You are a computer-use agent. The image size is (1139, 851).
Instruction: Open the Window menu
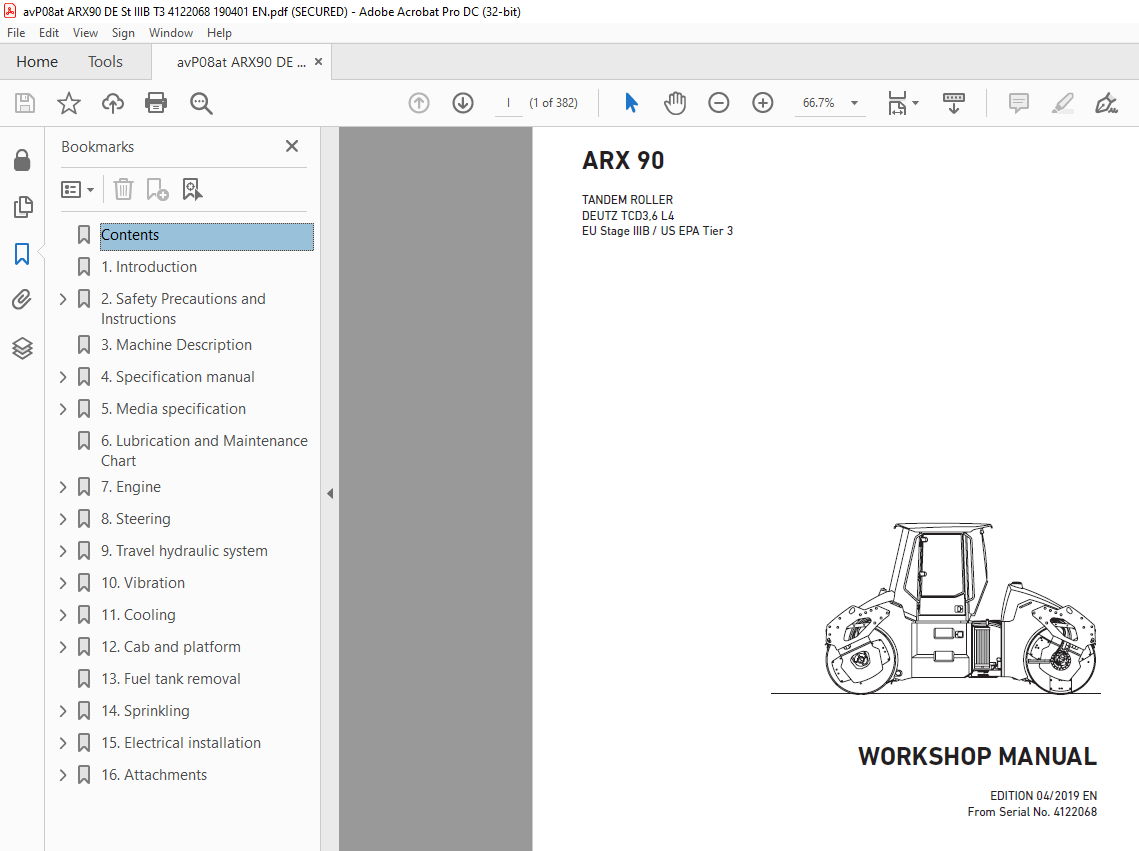(x=171, y=33)
